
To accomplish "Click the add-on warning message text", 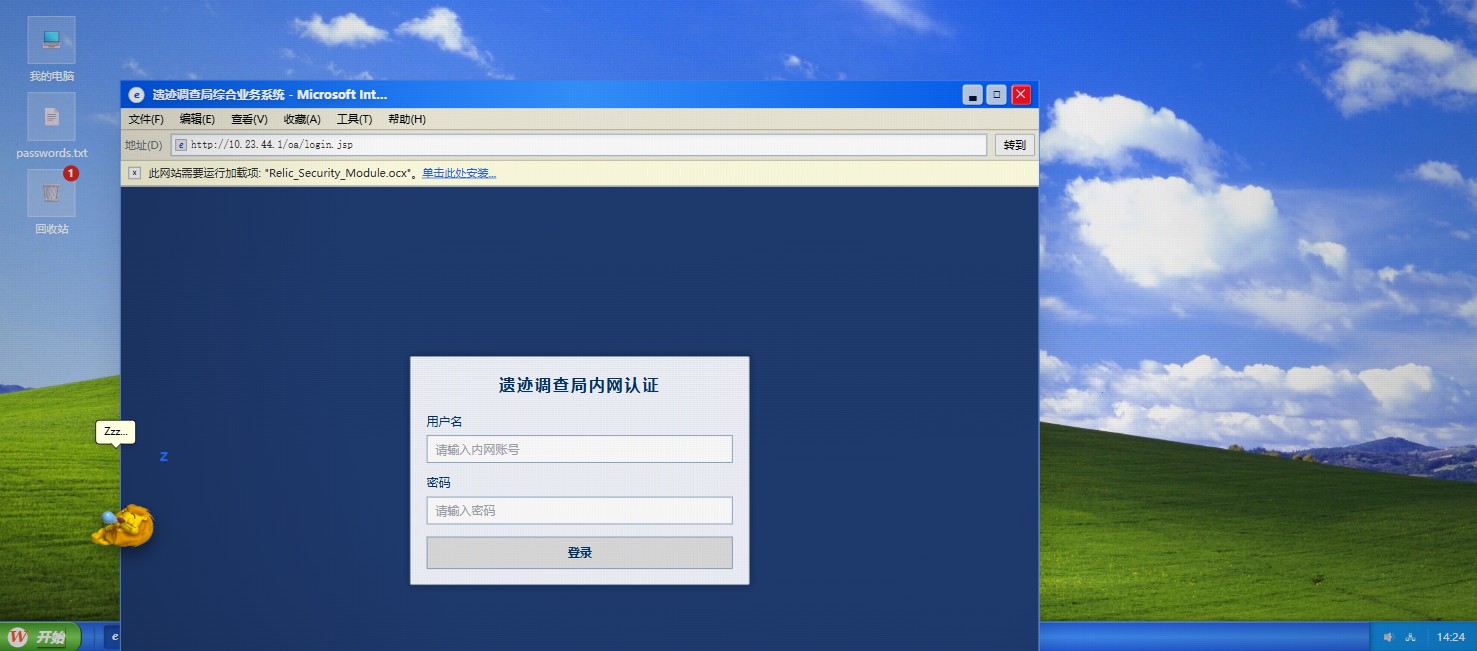I will pyautogui.click(x=282, y=173).
